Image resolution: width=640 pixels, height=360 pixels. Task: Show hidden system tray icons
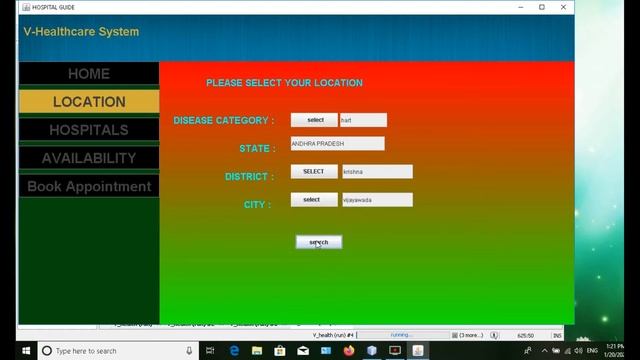coord(544,351)
